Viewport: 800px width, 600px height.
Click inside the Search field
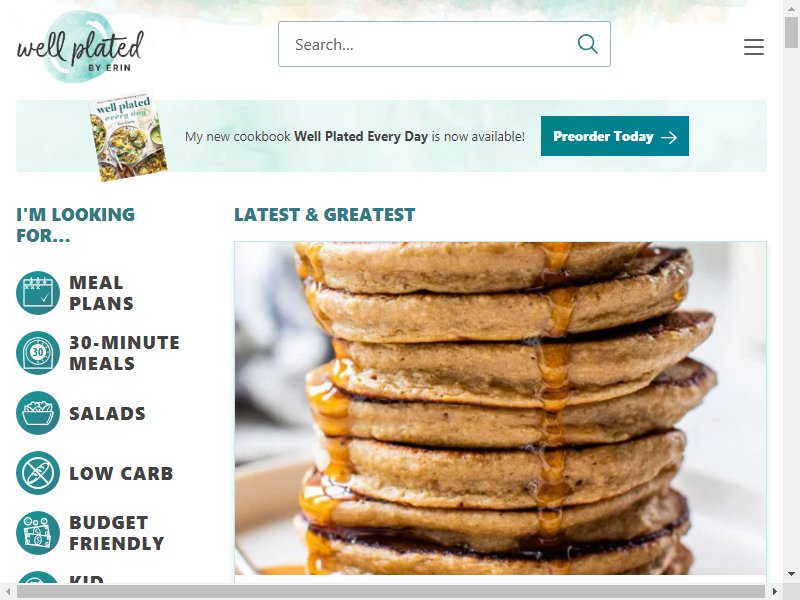pyautogui.click(x=434, y=44)
